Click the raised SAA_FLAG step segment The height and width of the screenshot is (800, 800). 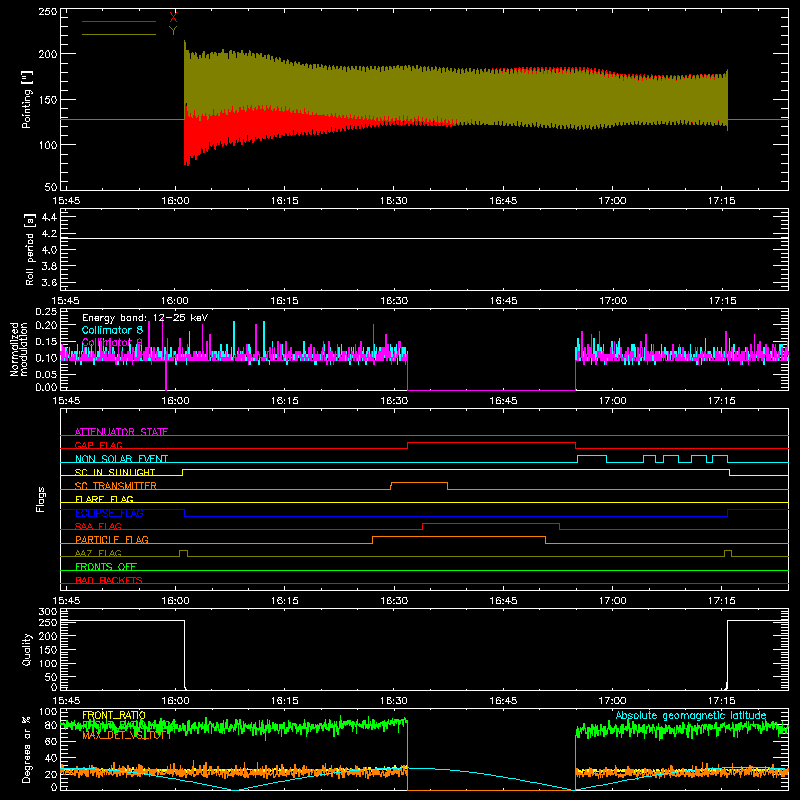[x=491, y=523]
